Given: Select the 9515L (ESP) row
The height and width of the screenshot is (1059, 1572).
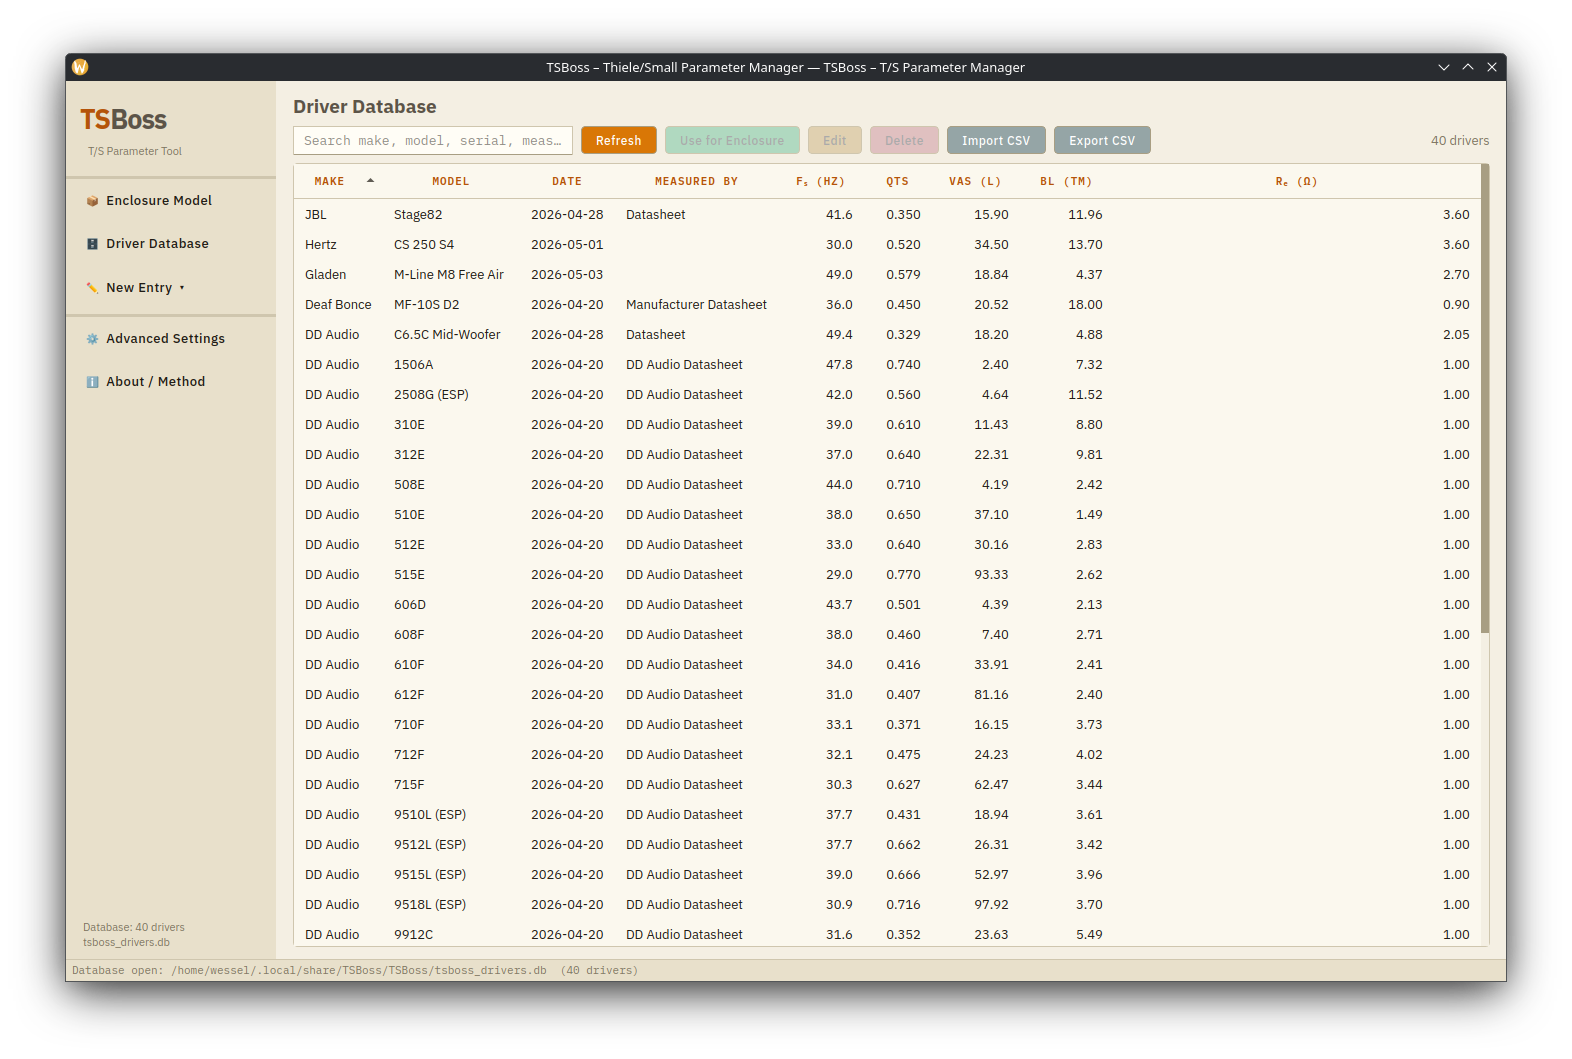Looking at the screenshot, I should click(887, 875).
